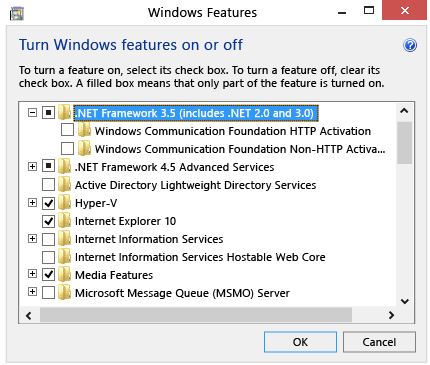Select the Internet Information Services label
Image resolution: width=430 pixels, height=365 pixels.
(x=149, y=239)
